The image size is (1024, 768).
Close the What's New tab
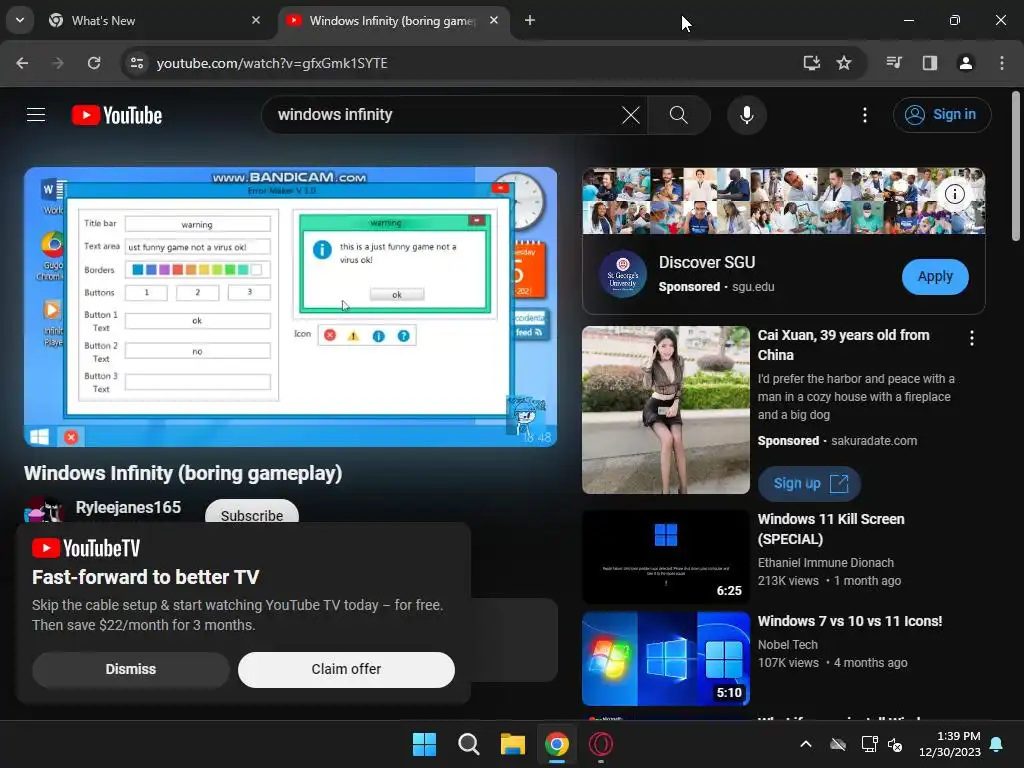(256, 20)
